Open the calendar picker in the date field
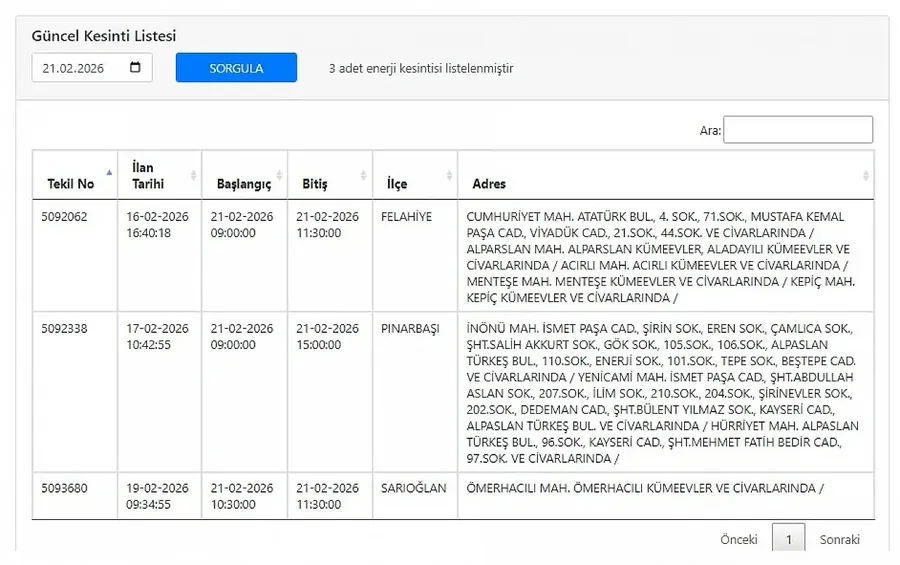This screenshot has width=900, height=565. coord(136,68)
